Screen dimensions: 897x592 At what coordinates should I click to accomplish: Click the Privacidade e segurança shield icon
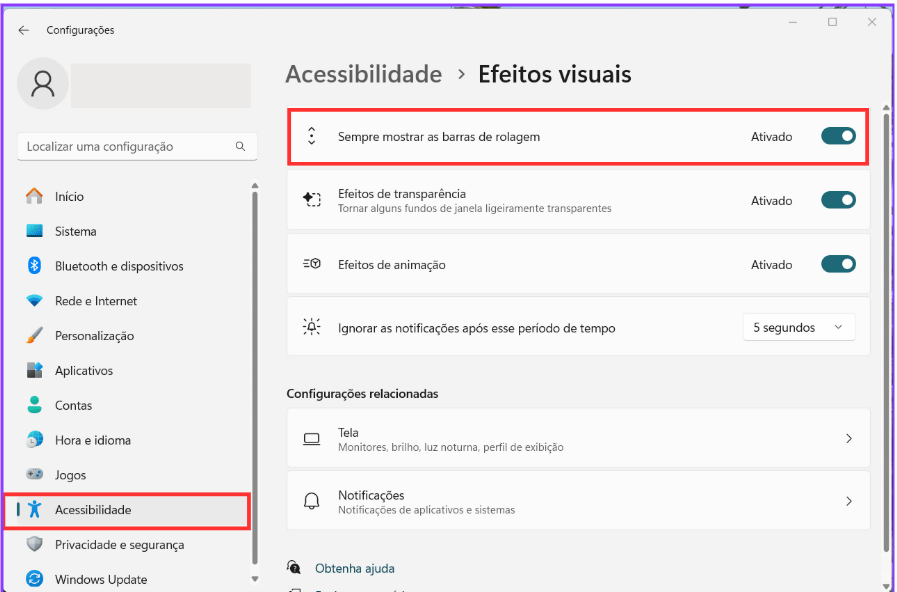(35, 545)
